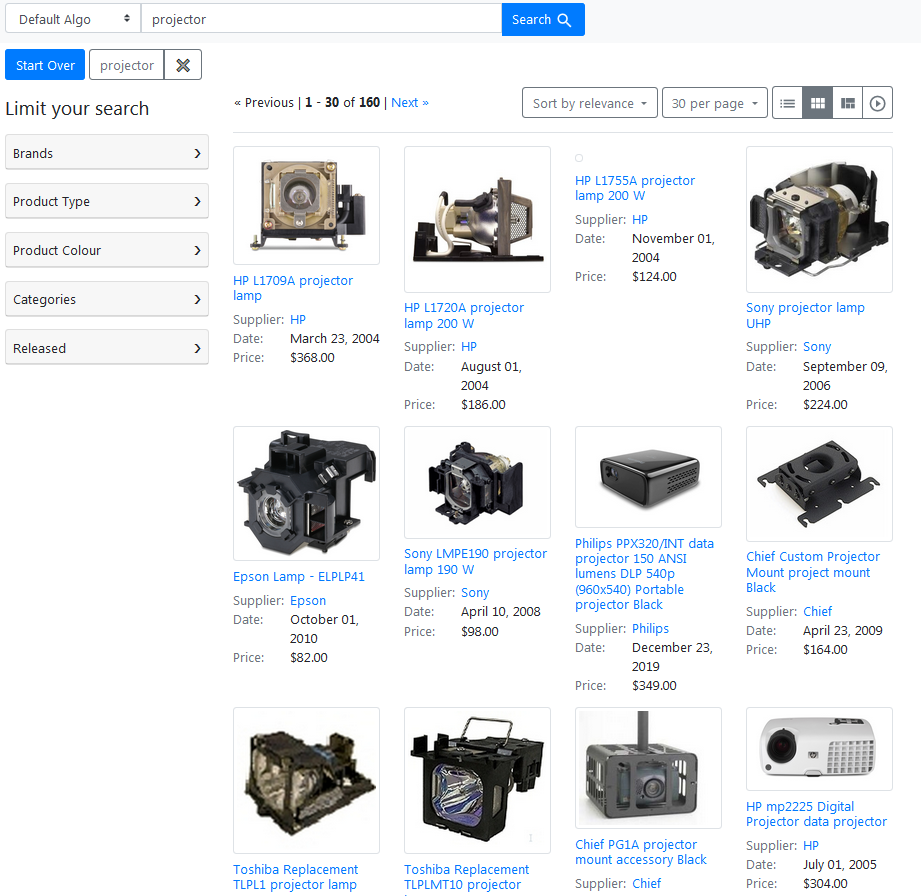Open 30 per page dropdown
Screen dimensions: 921x896
pos(714,103)
